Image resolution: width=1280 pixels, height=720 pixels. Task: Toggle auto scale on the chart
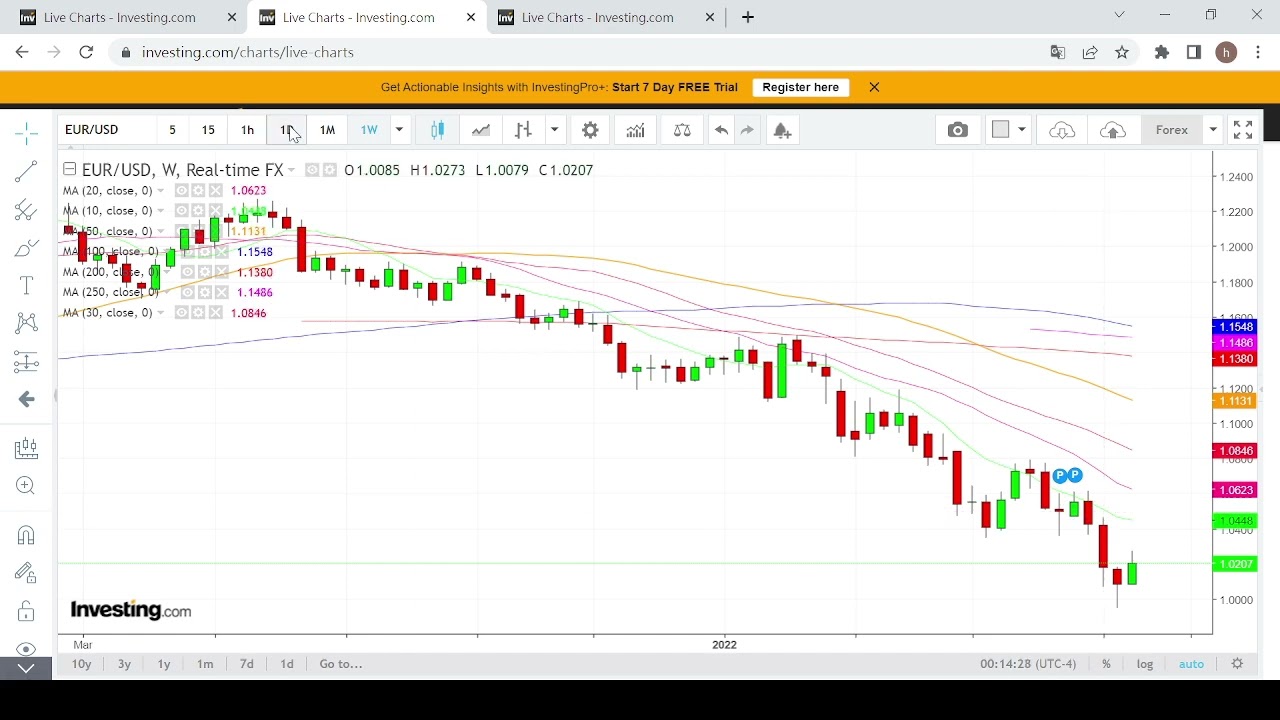[x=1191, y=664]
